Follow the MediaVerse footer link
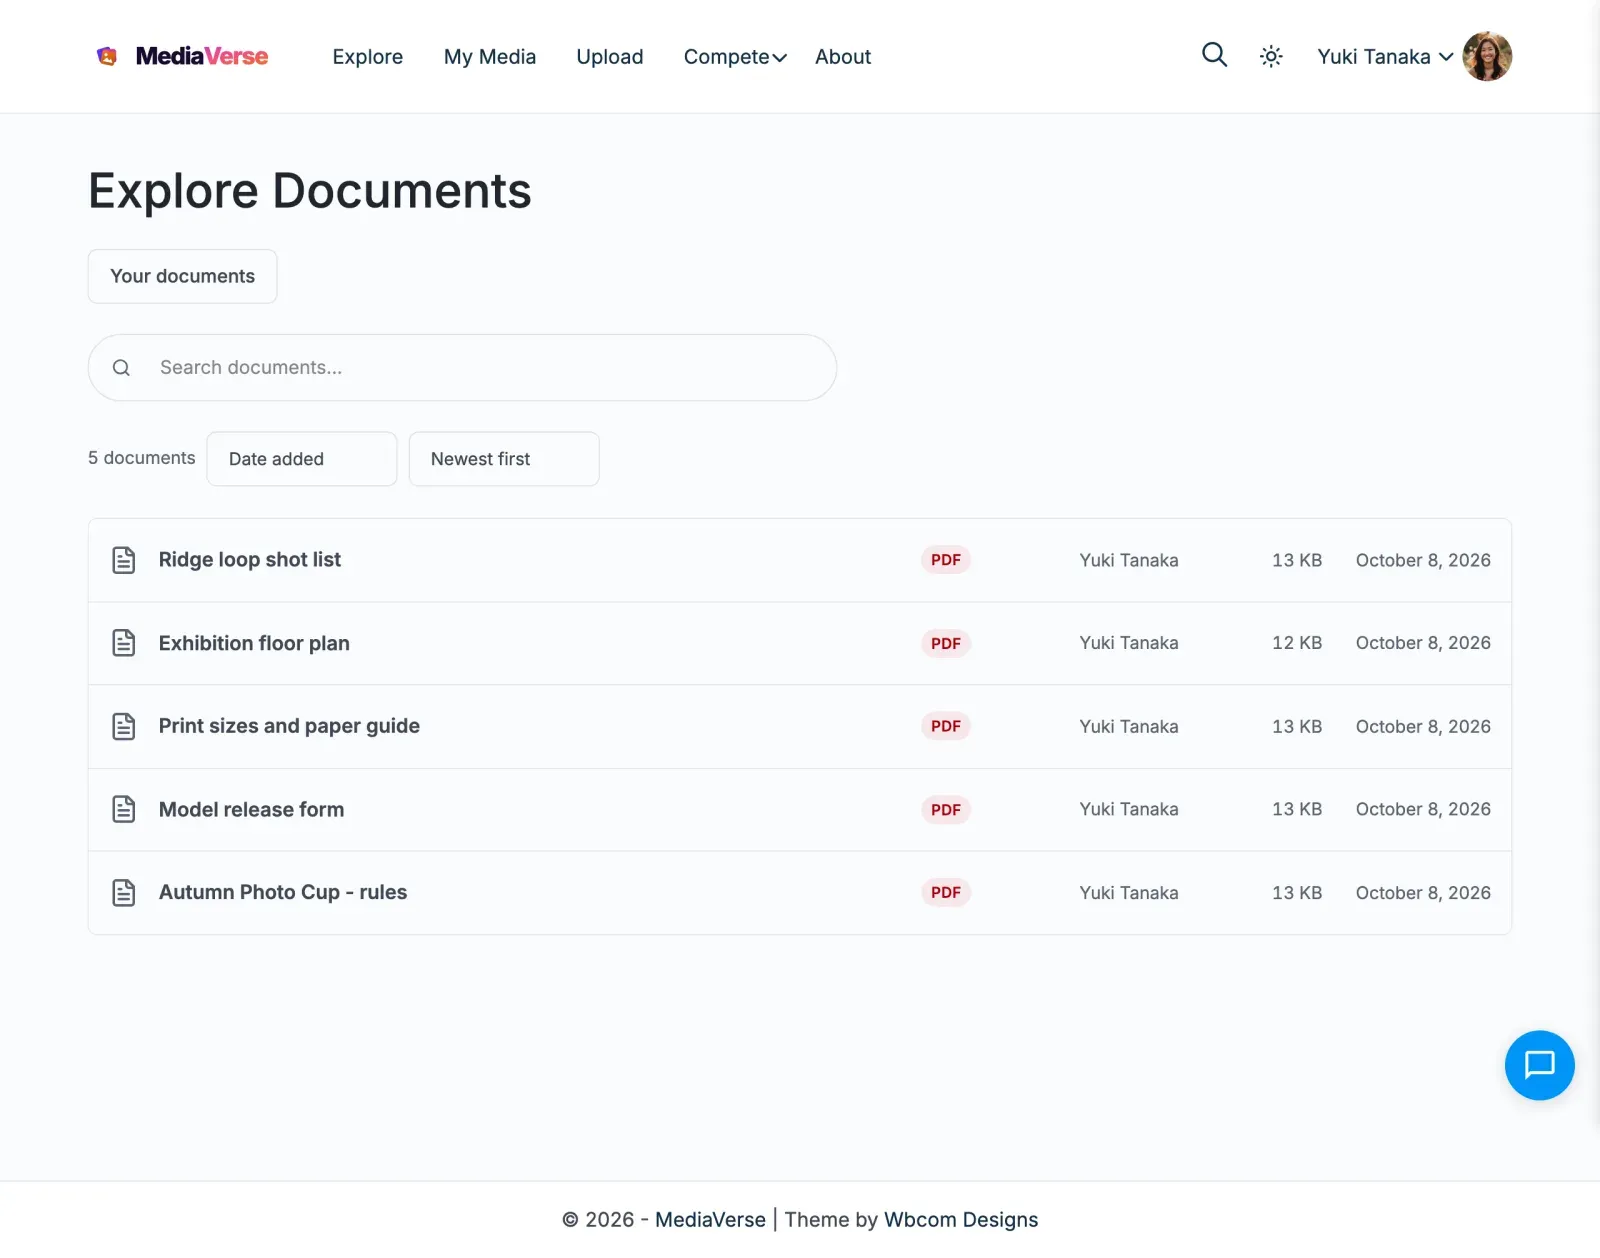Image resolution: width=1600 pixels, height=1258 pixels. (x=710, y=1220)
